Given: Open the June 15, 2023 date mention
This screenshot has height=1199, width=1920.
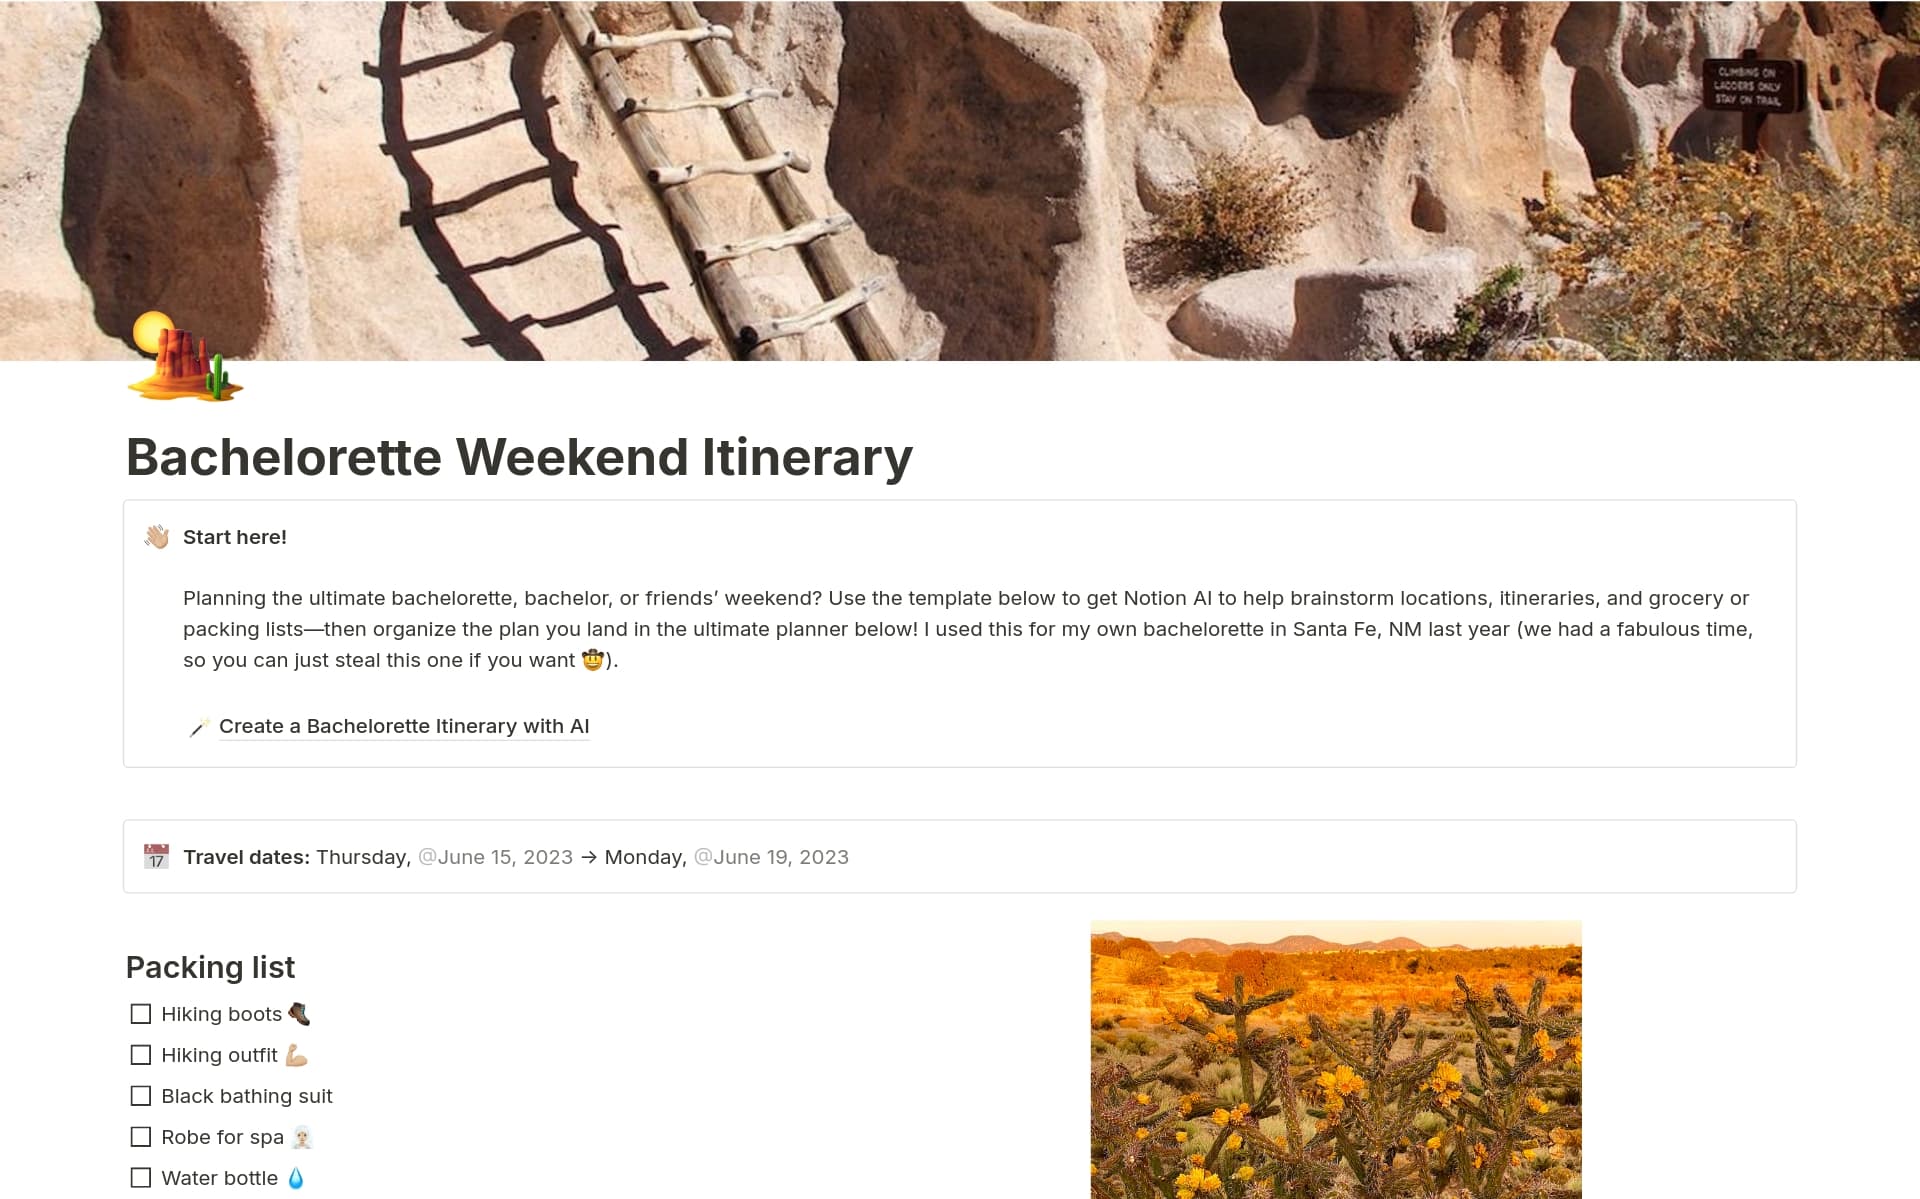Looking at the screenshot, I should pos(496,857).
